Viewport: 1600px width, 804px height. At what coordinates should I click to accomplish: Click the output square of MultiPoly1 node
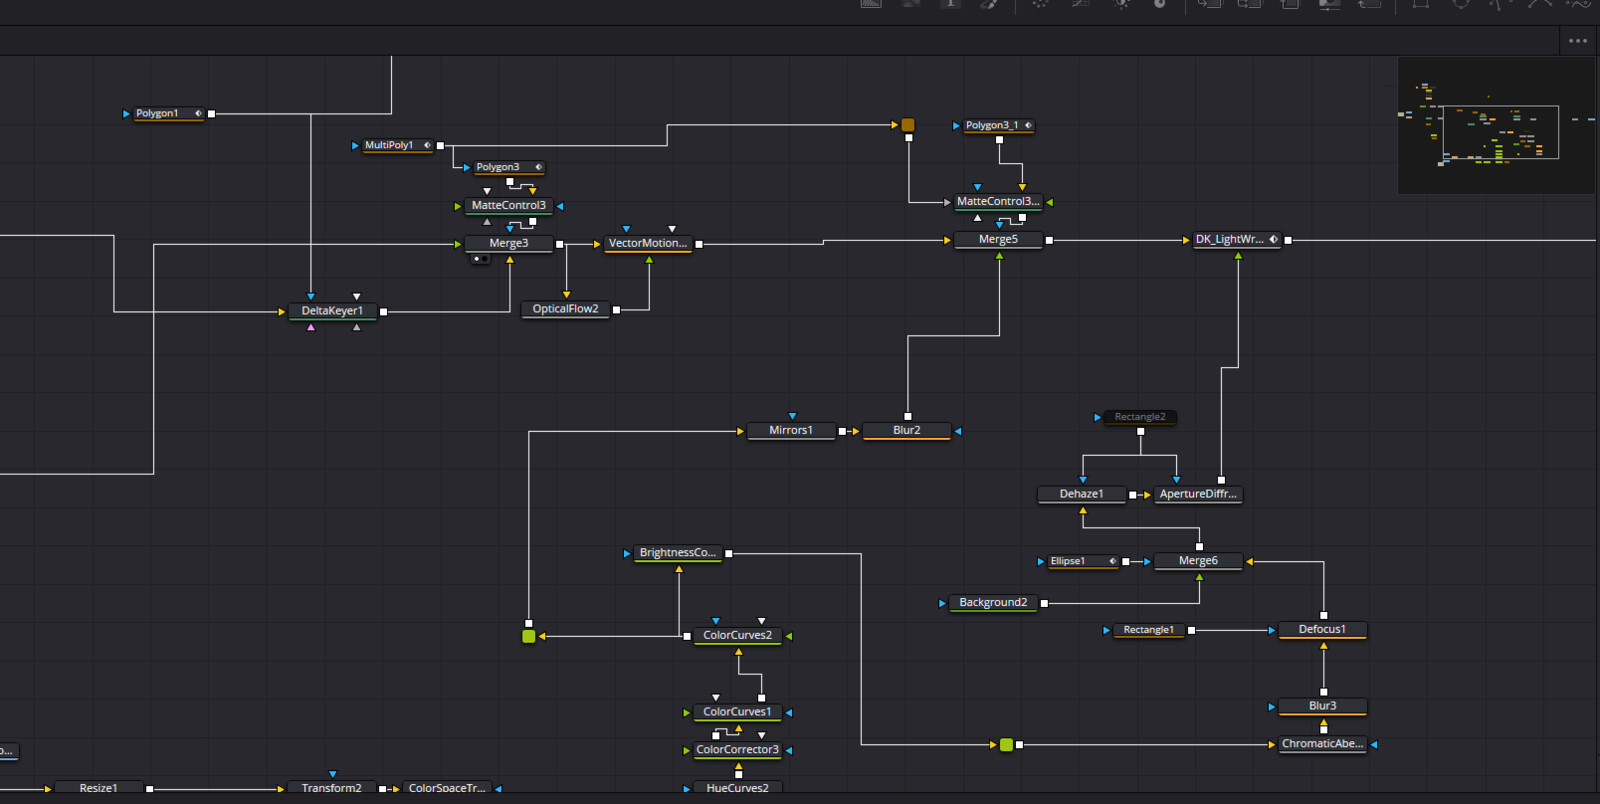440,146
